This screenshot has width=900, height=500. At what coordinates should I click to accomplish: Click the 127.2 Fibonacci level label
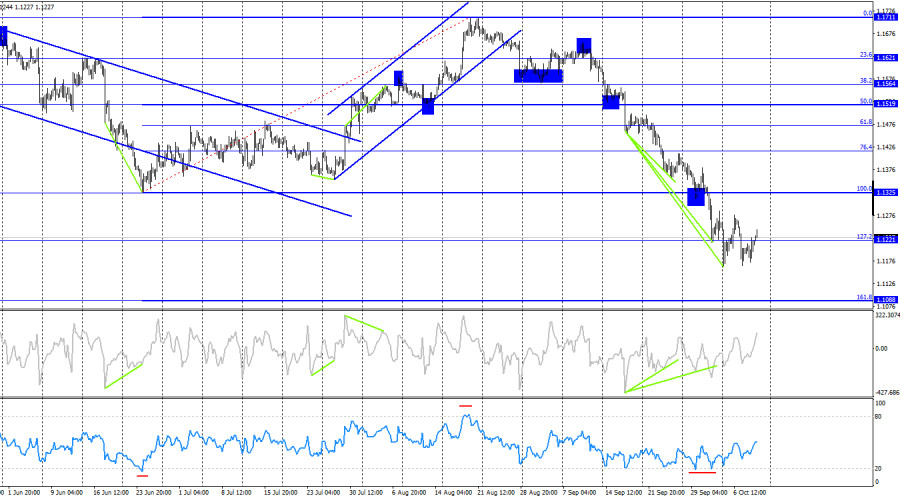pos(864,237)
